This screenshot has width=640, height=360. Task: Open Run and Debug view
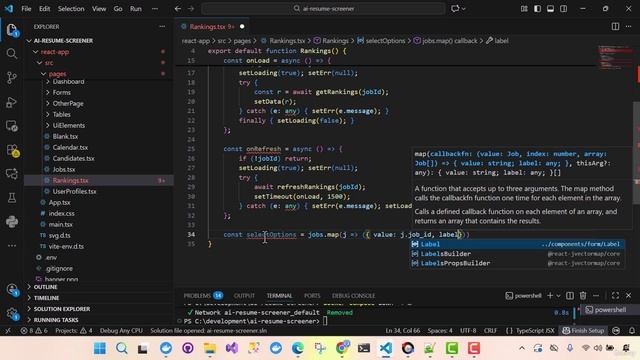pyautogui.click(x=12, y=102)
